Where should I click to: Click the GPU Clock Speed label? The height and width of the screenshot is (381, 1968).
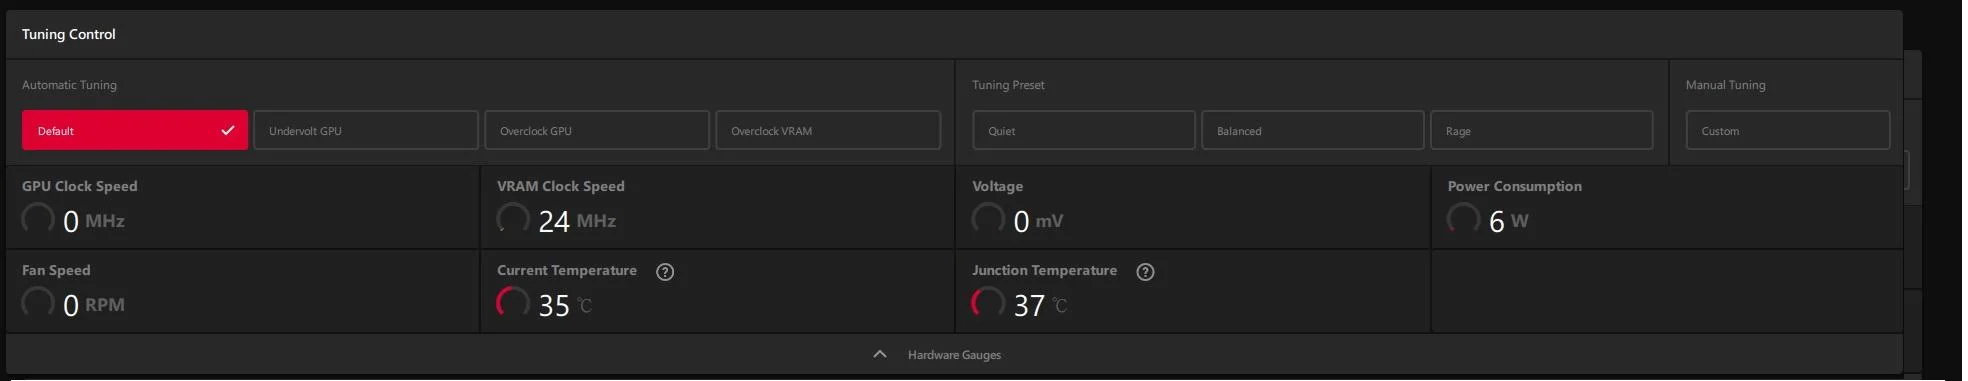[80, 186]
